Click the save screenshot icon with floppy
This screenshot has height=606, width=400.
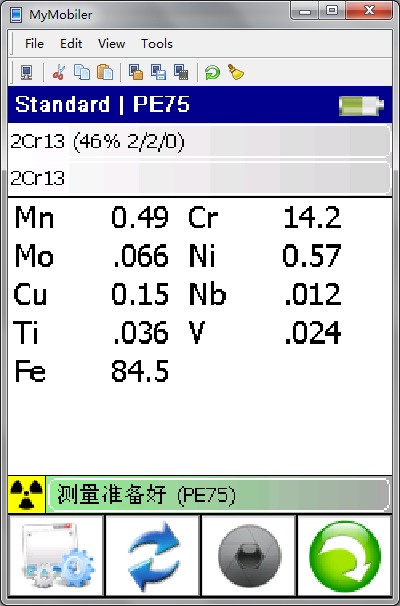(x=158, y=72)
